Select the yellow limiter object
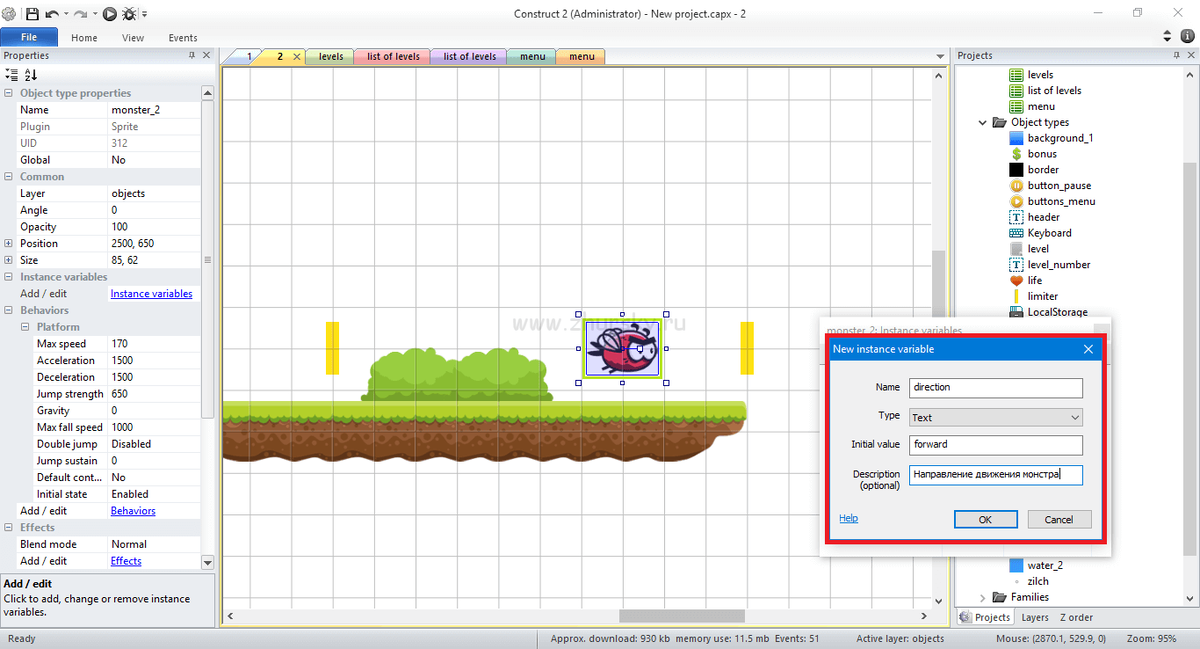1200x649 pixels. 1033,296
